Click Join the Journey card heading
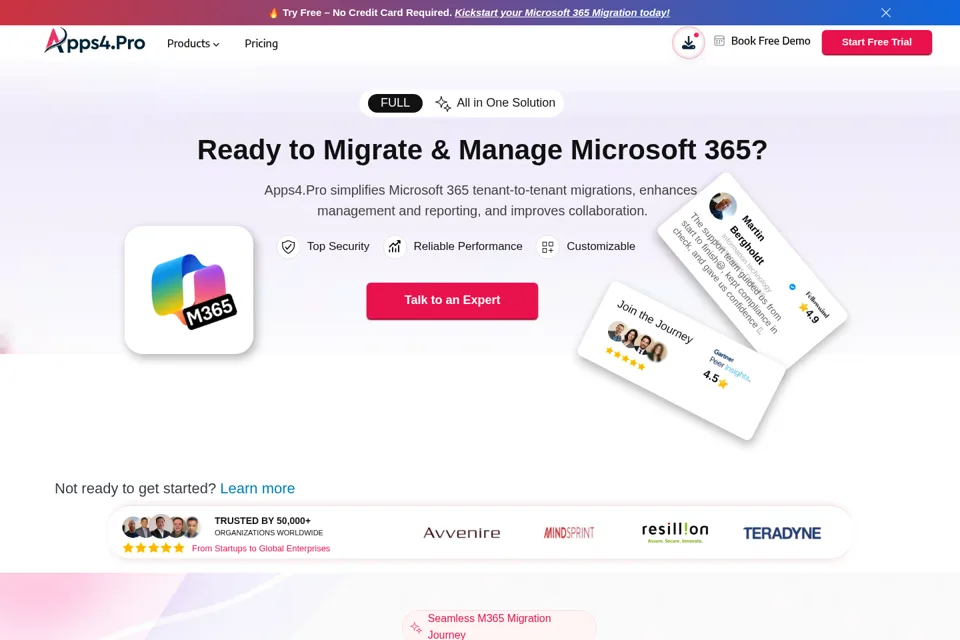The image size is (960, 640). coord(654,322)
